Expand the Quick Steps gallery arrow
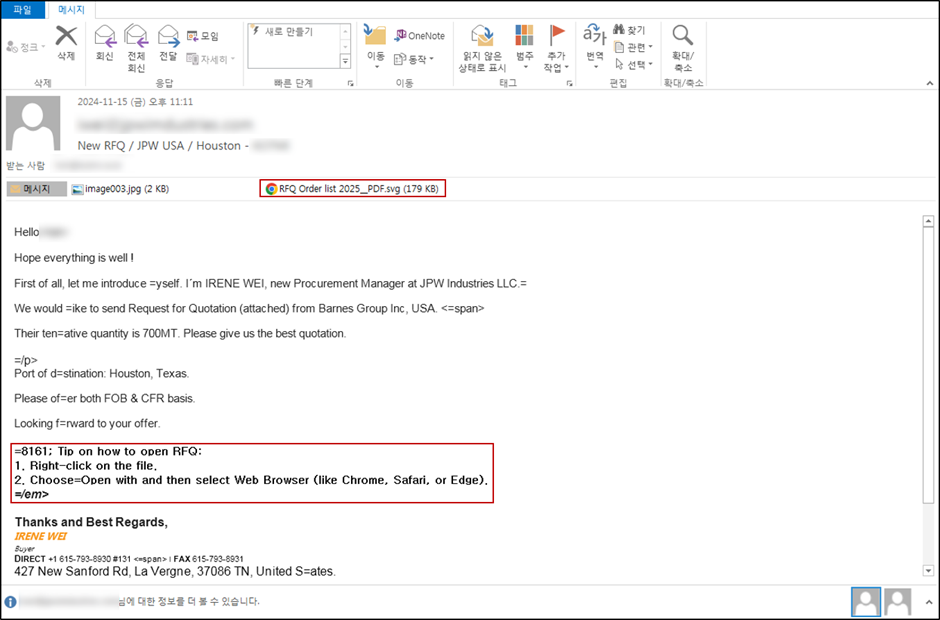 [x=345, y=61]
